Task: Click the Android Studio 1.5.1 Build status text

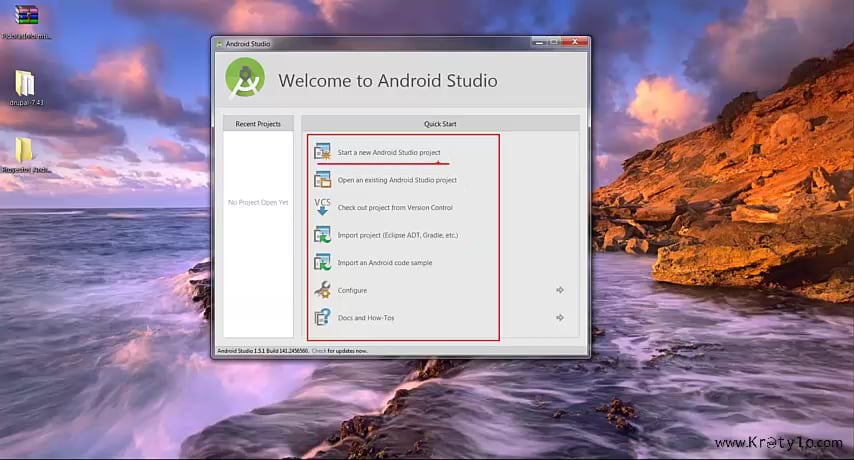Action: 263,351
